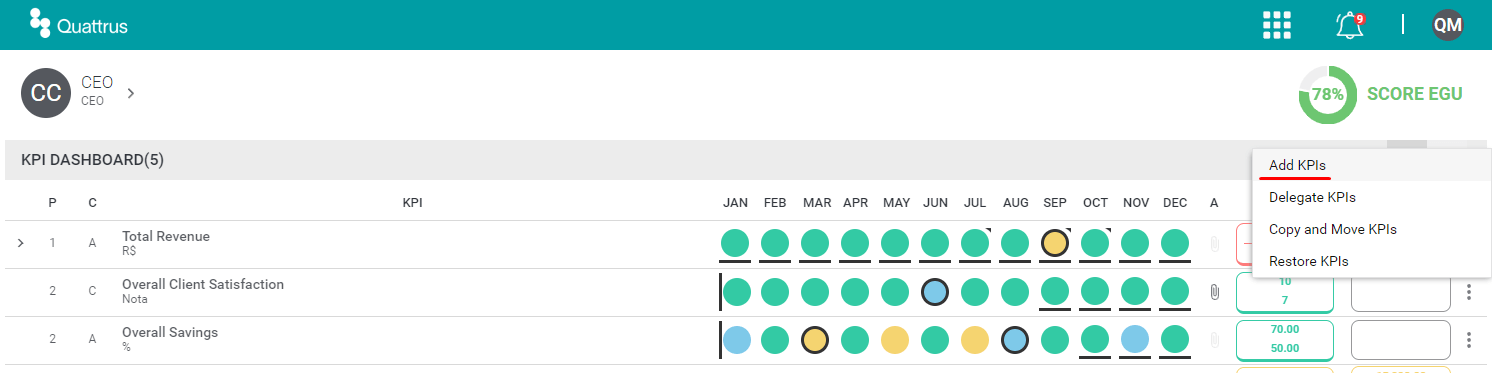The image size is (1492, 373).
Task: Click the empty input box in Overall Savings row
Action: [1400, 340]
